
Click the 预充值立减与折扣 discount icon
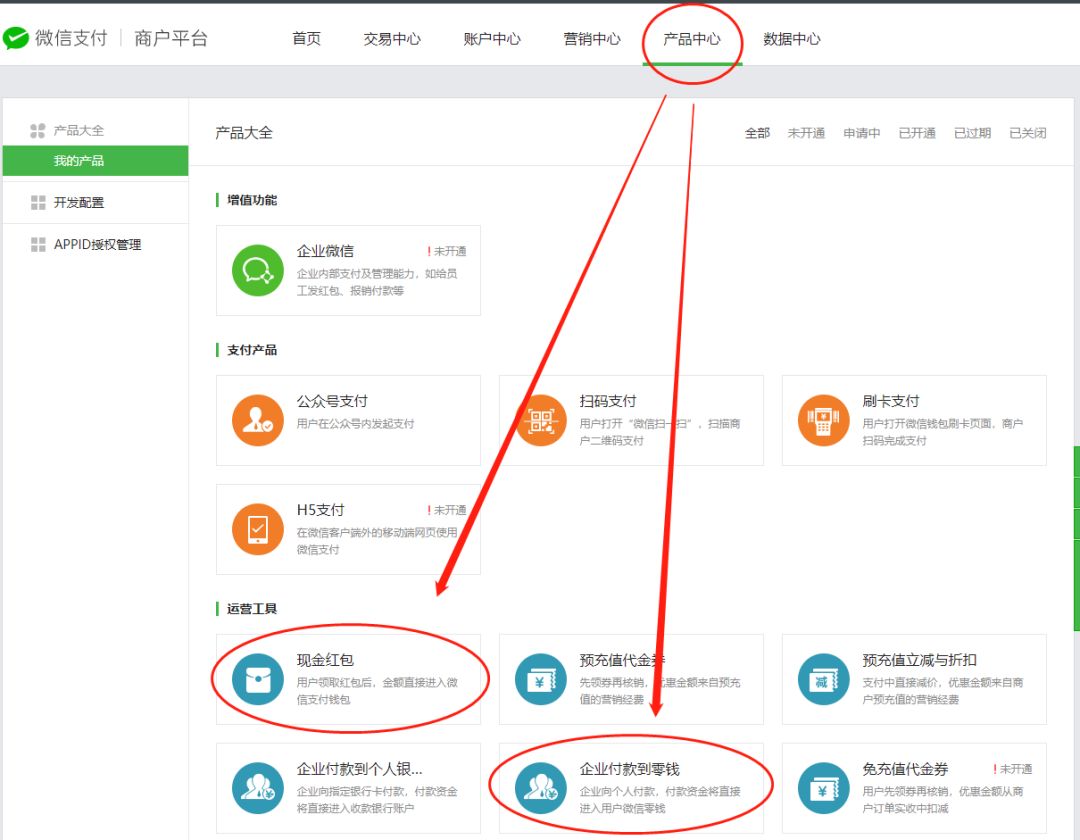(823, 679)
